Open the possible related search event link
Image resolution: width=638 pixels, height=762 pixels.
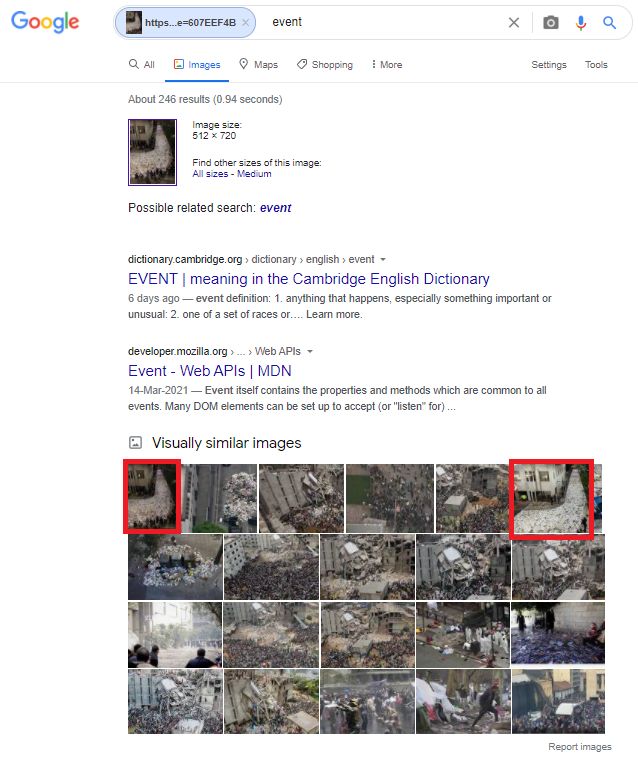[275, 208]
